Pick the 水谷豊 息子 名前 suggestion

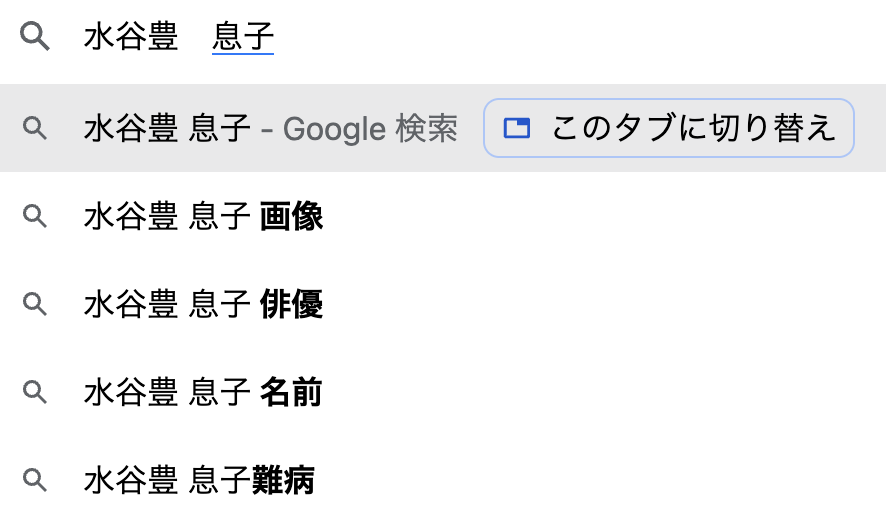click(443, 392)
